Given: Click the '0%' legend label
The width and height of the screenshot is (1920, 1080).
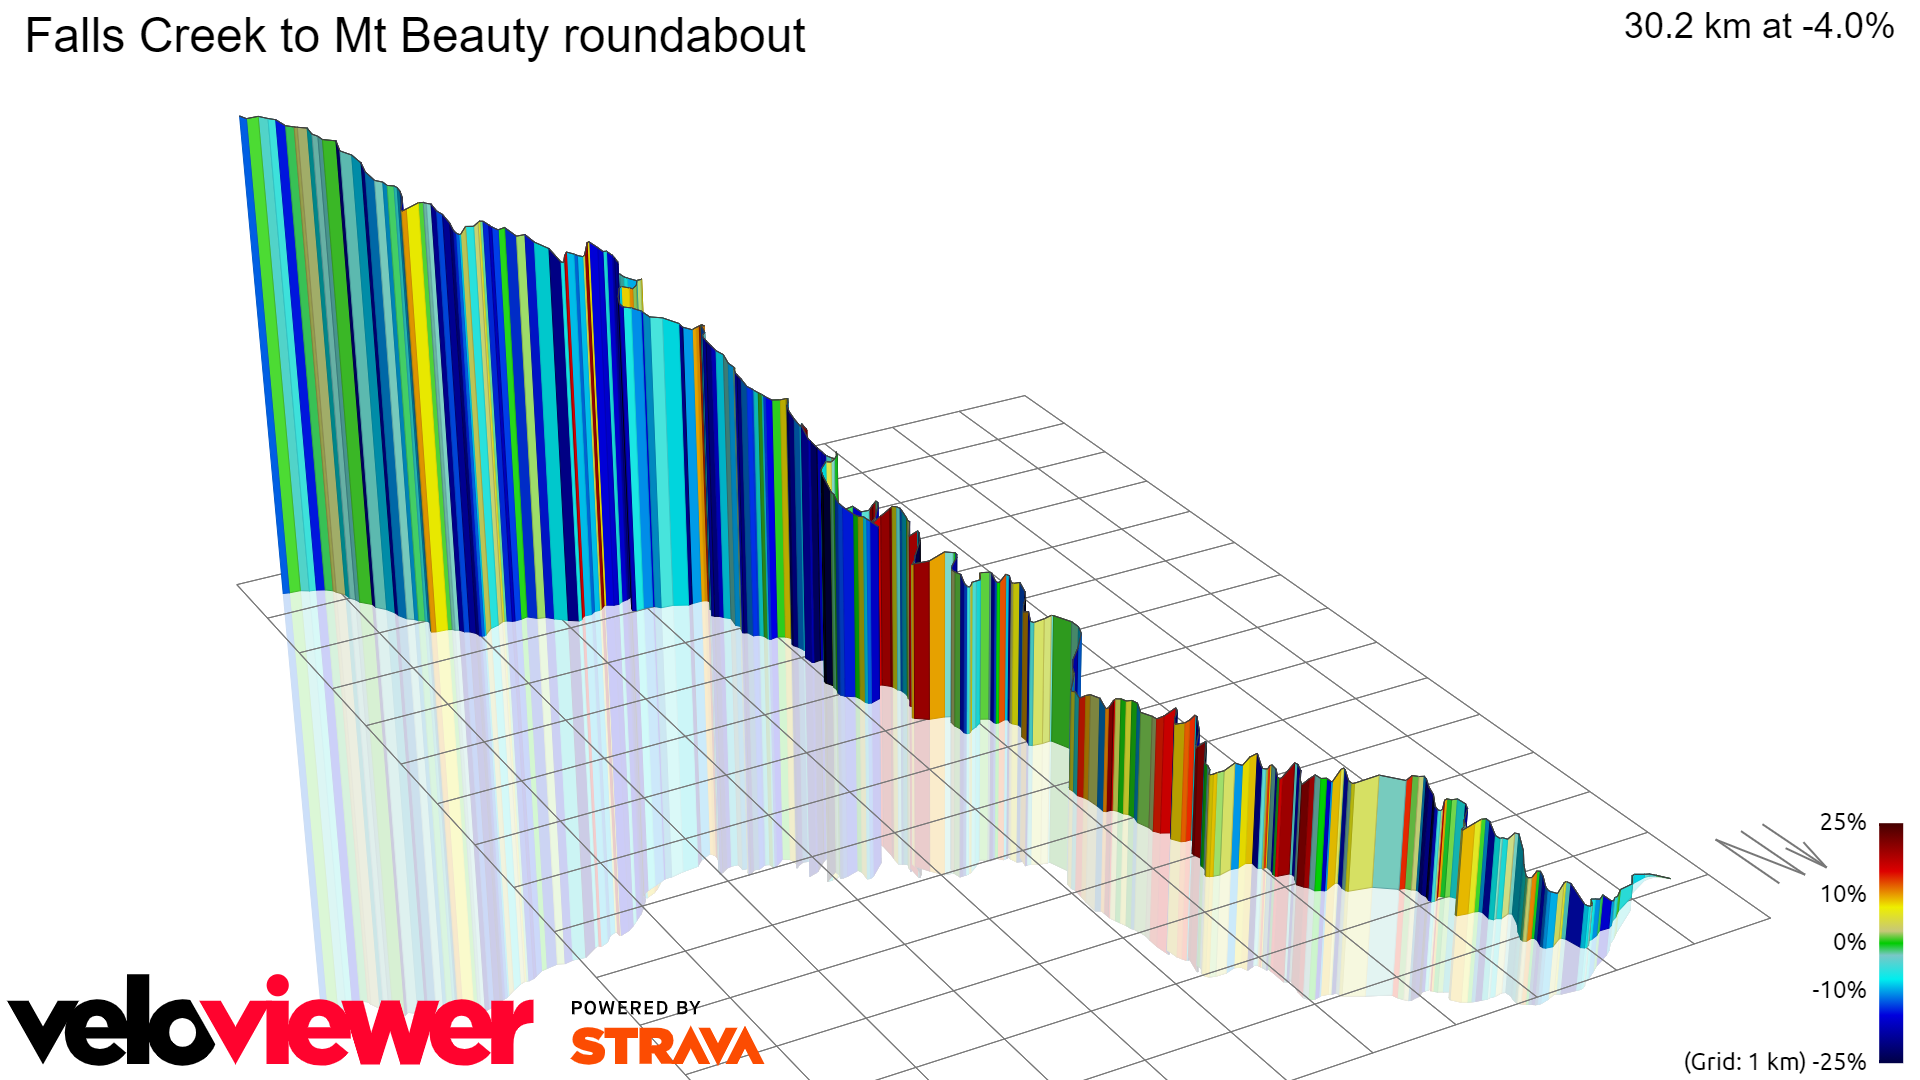Looking at the screenshot, I should coord(1849,942).
